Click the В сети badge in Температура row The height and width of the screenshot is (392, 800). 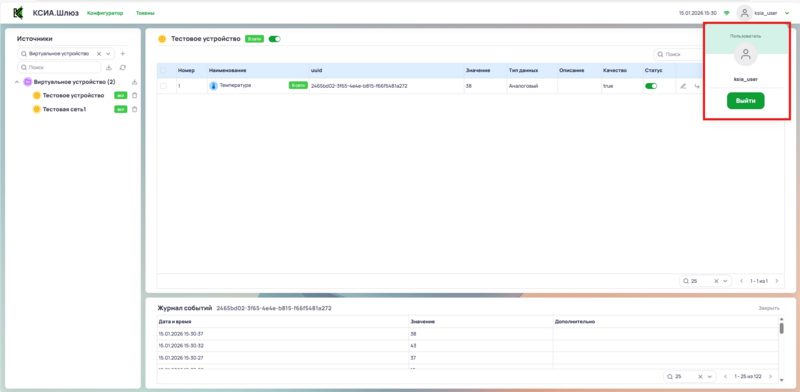click(298, 86)
